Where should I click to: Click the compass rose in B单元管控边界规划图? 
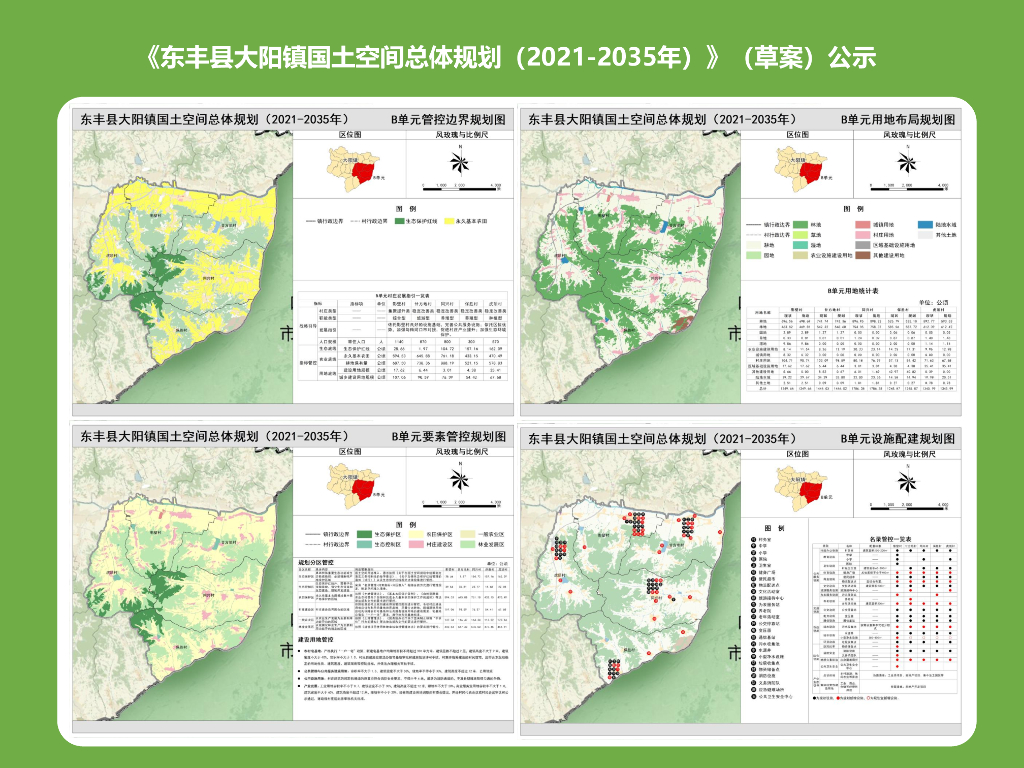click(x=460, y=161)
